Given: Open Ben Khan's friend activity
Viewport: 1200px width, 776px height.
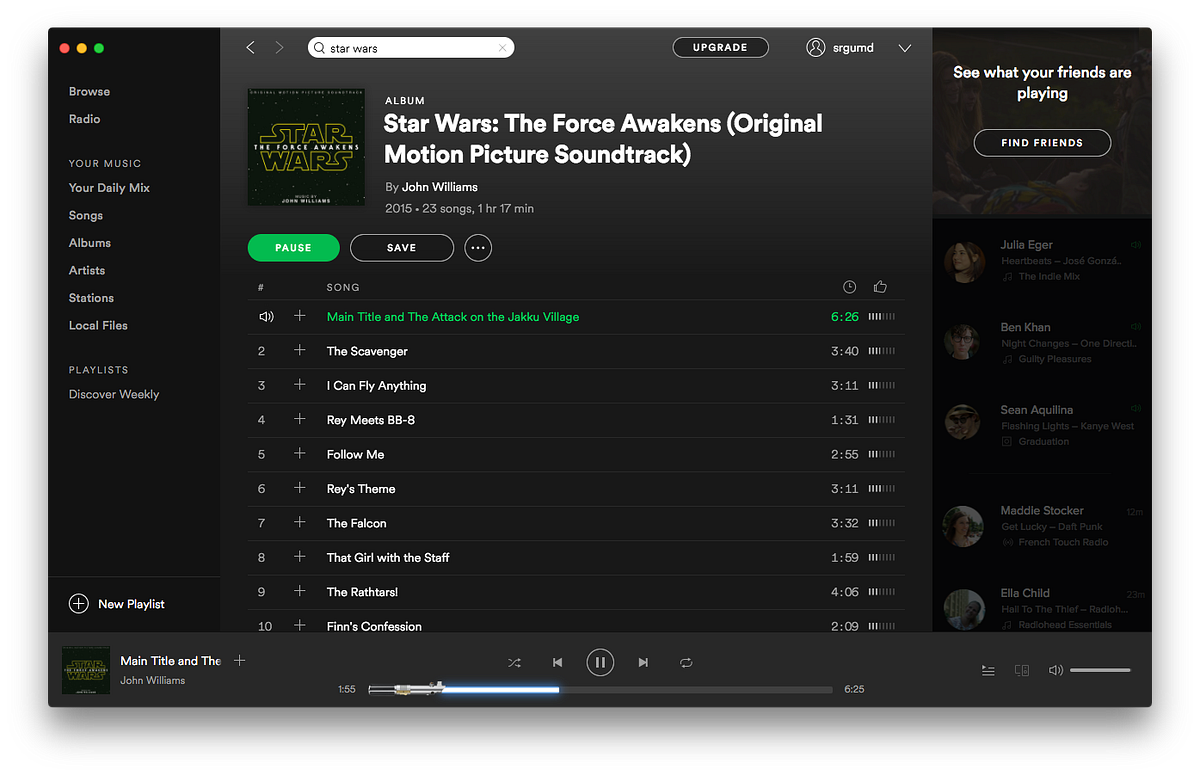Looking at the screenshot, I should coord(1042,342).
